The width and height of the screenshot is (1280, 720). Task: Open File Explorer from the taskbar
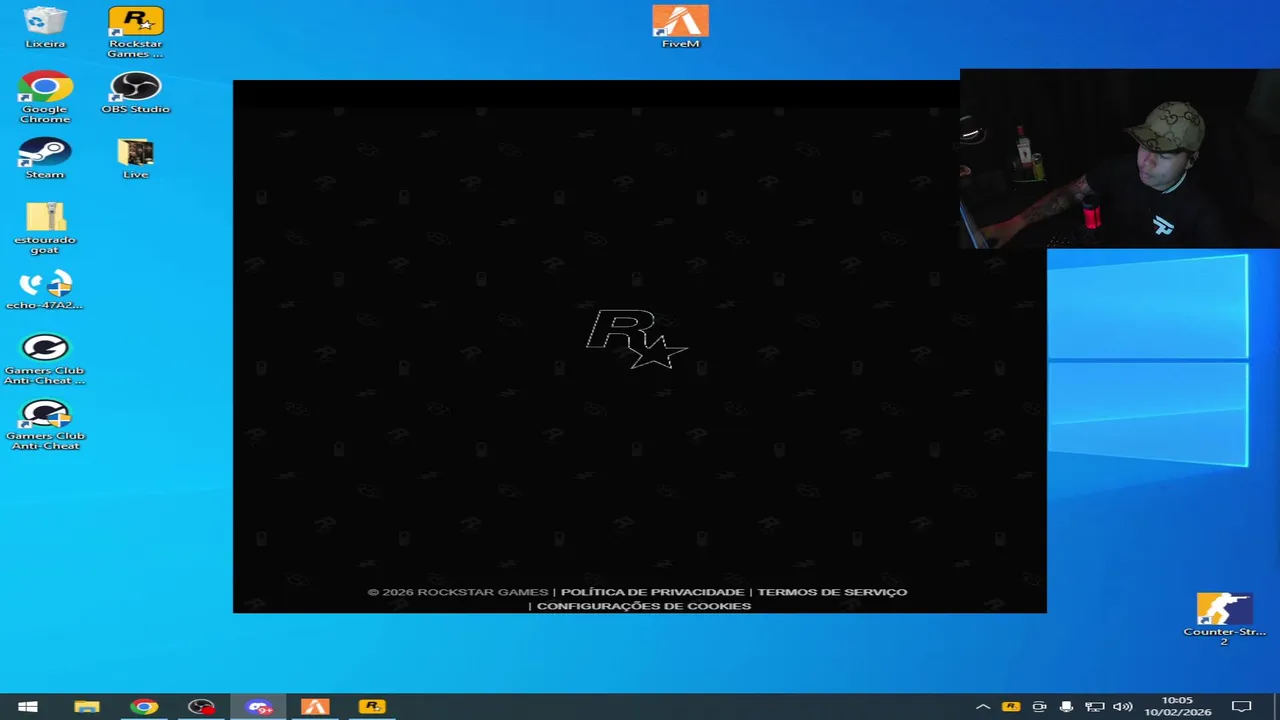87,707
